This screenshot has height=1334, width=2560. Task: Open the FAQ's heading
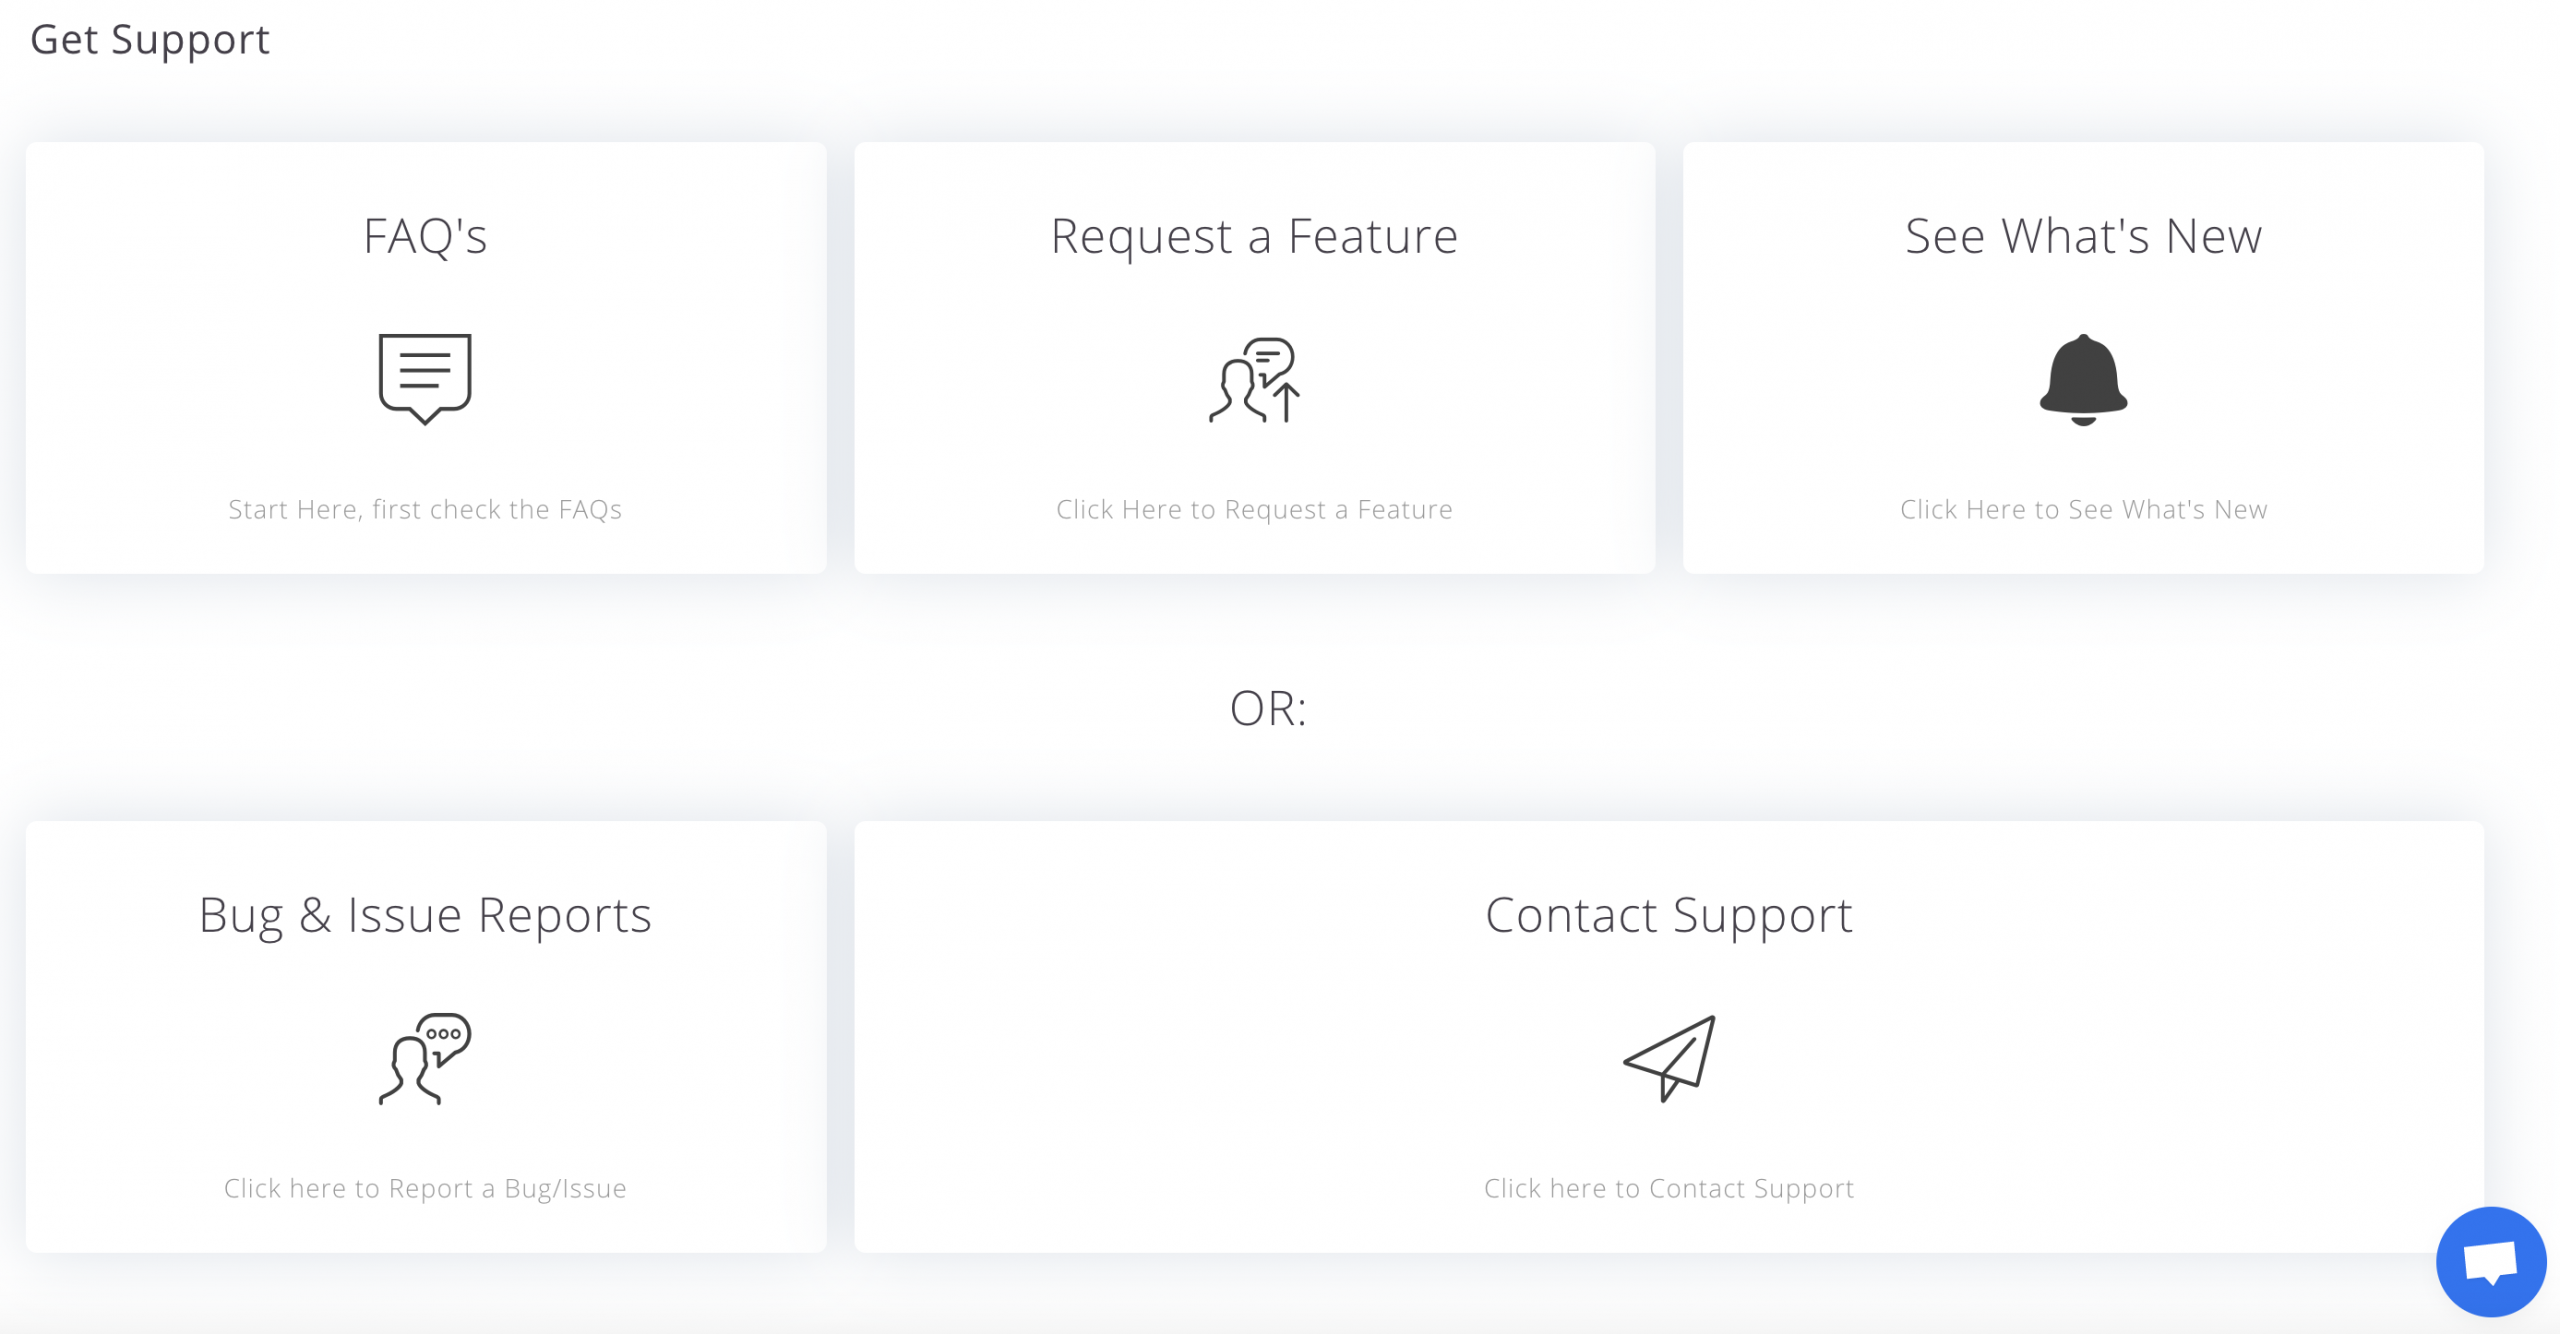[x=425, y=237]
